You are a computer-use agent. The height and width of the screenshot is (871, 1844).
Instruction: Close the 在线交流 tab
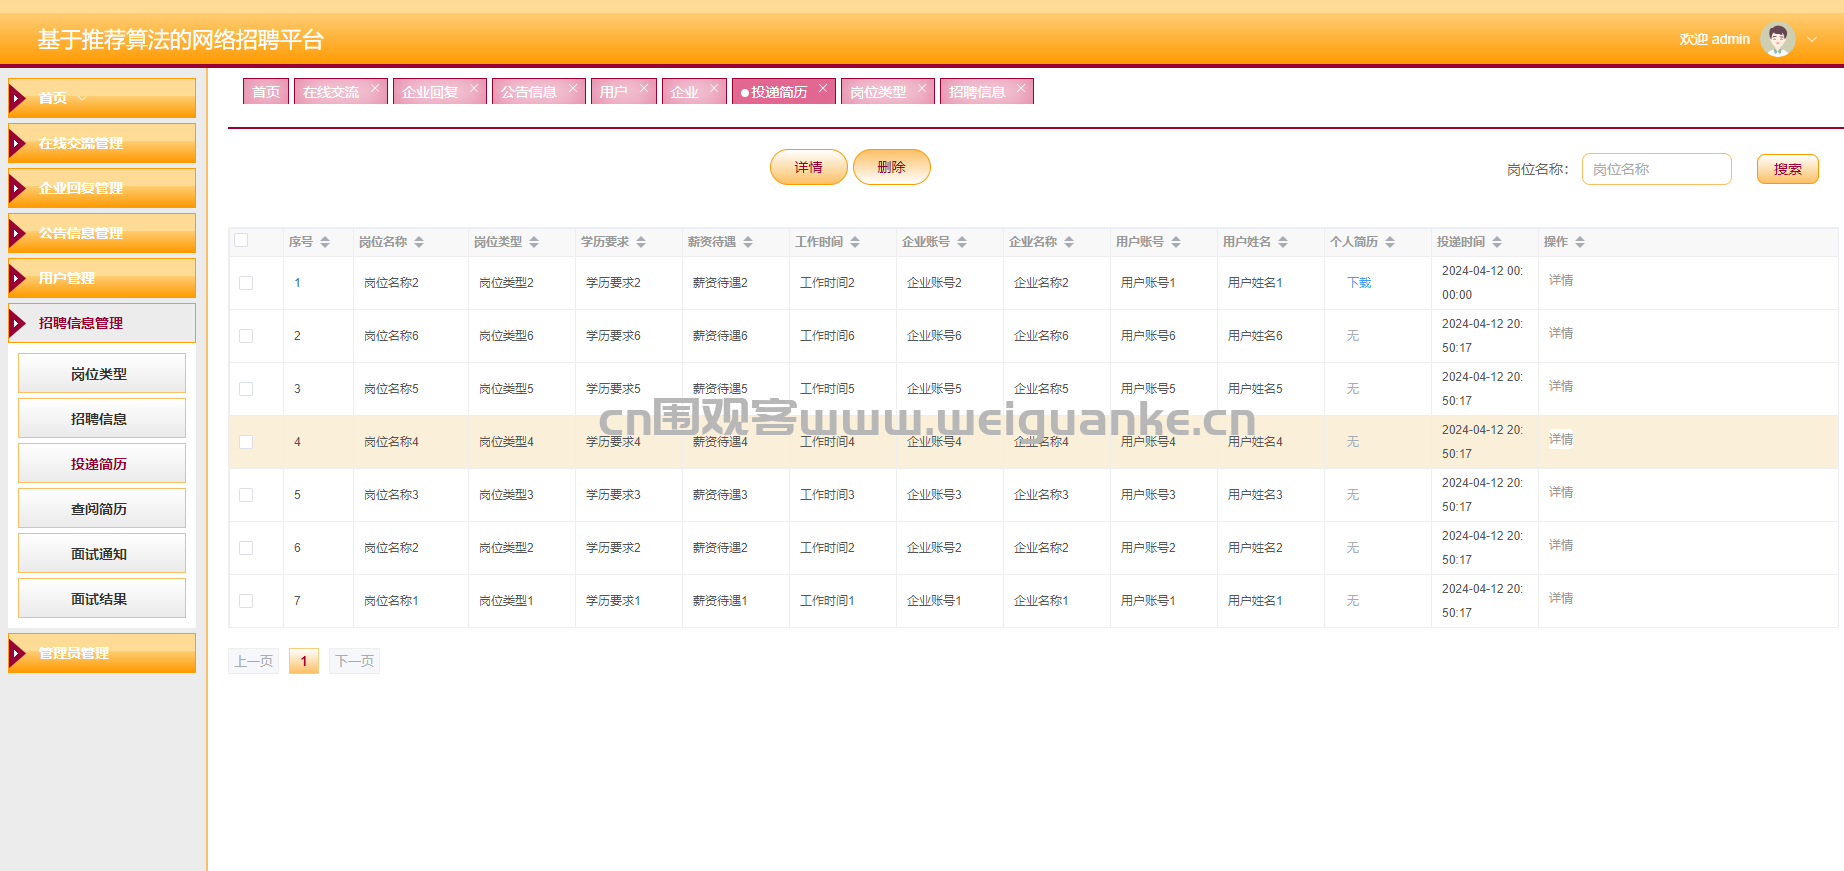pos(375,88)
